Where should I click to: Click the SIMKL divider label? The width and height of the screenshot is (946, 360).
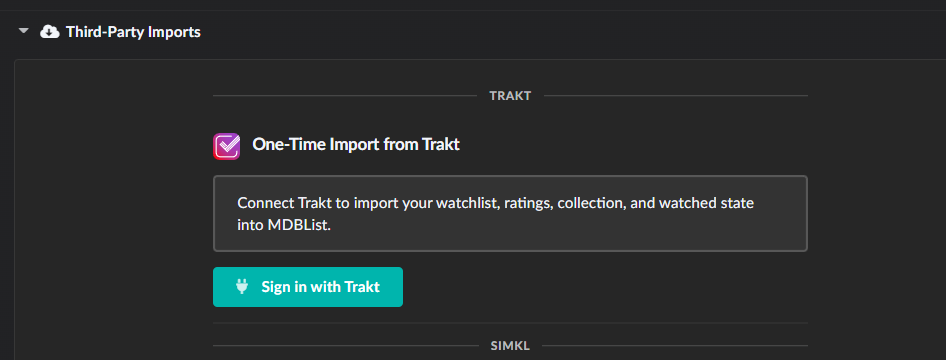(x=510, y=346)
